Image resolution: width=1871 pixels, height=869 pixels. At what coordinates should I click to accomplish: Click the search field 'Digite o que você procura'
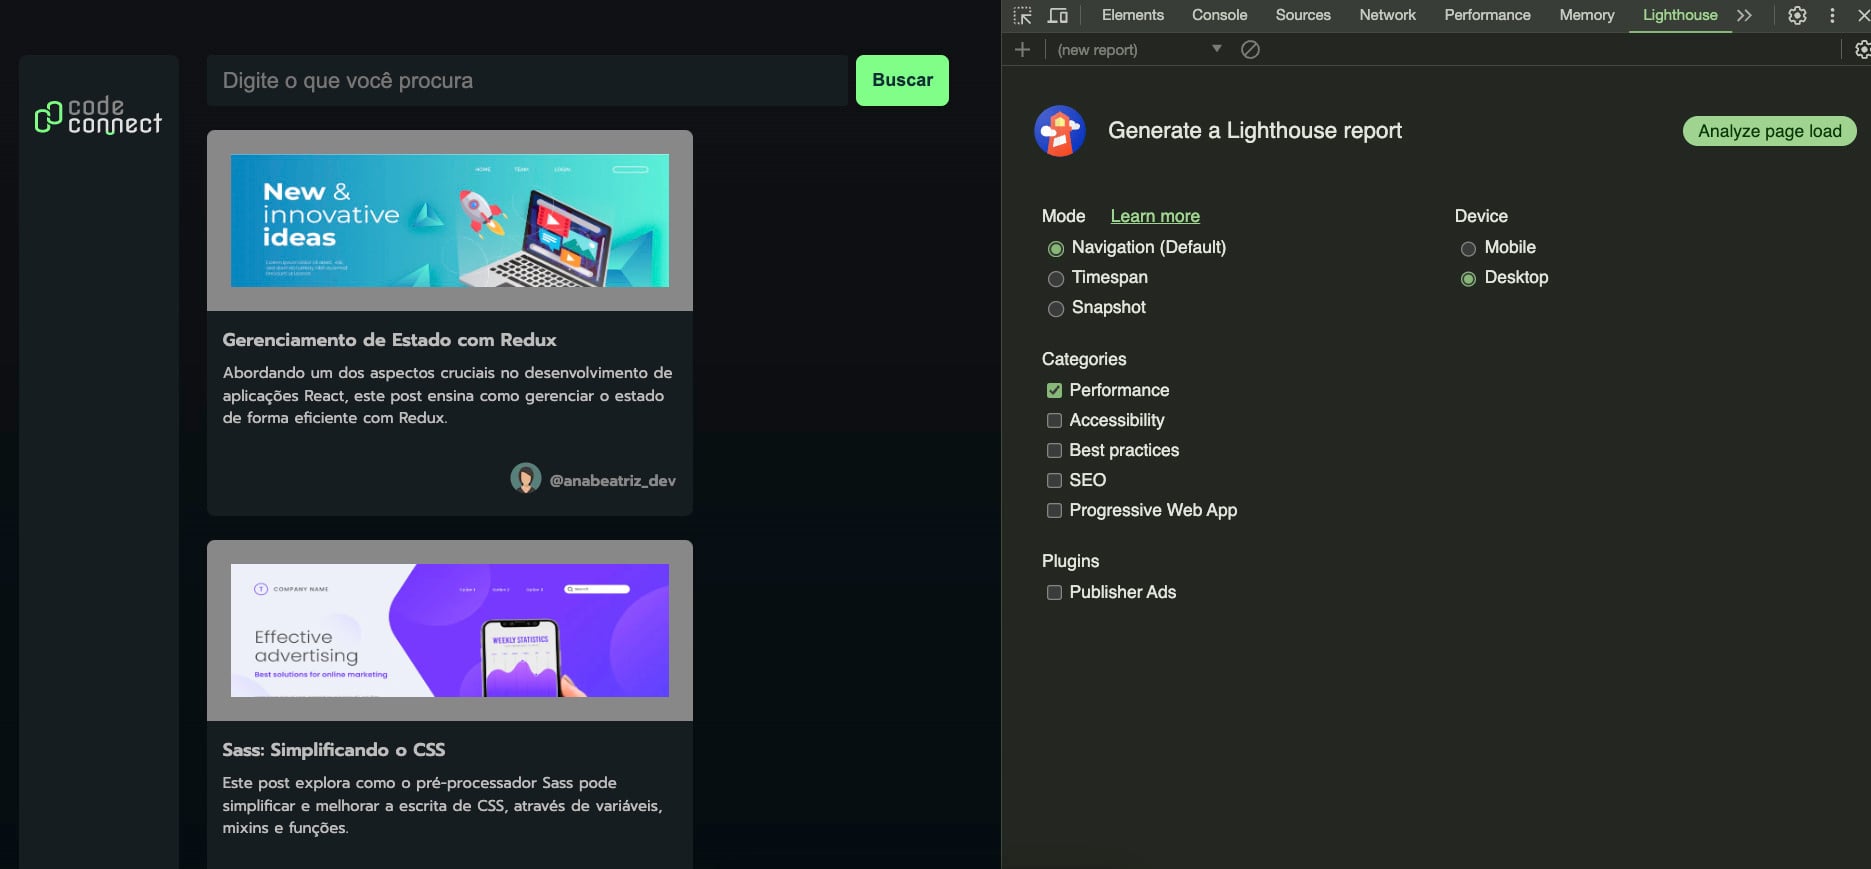pos(527,81)
